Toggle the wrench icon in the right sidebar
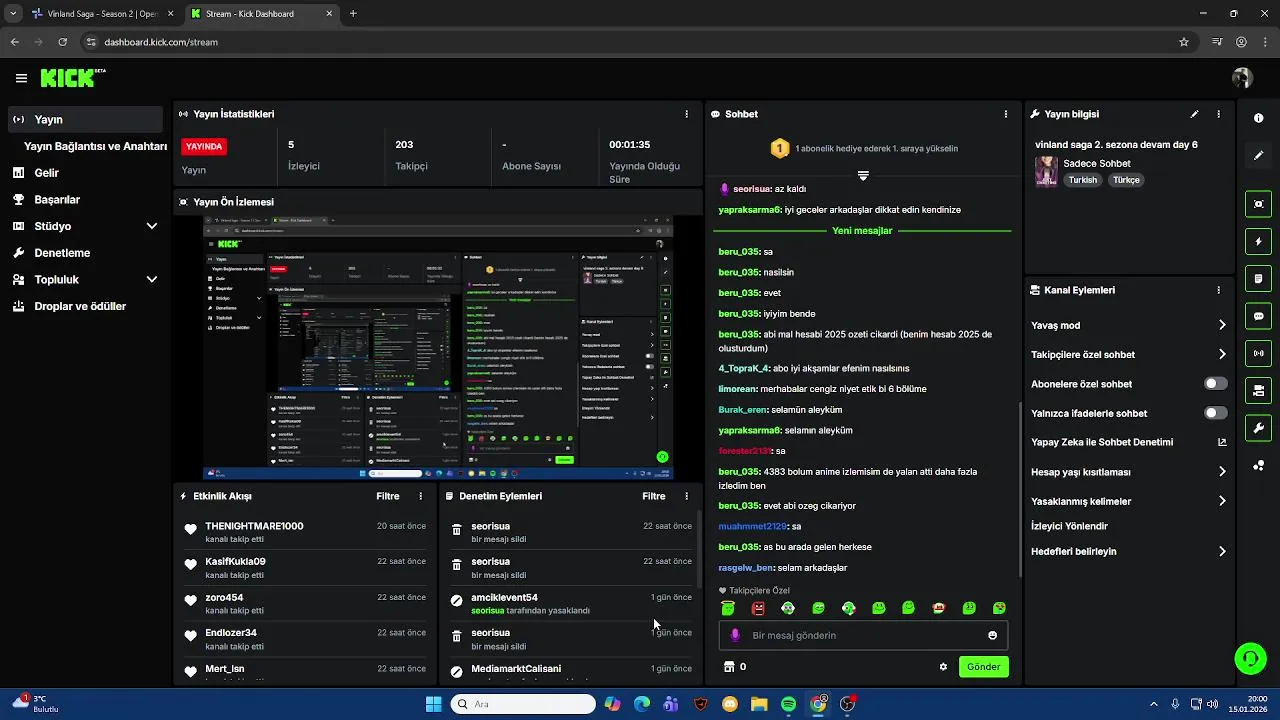 tap(1258, 428)
